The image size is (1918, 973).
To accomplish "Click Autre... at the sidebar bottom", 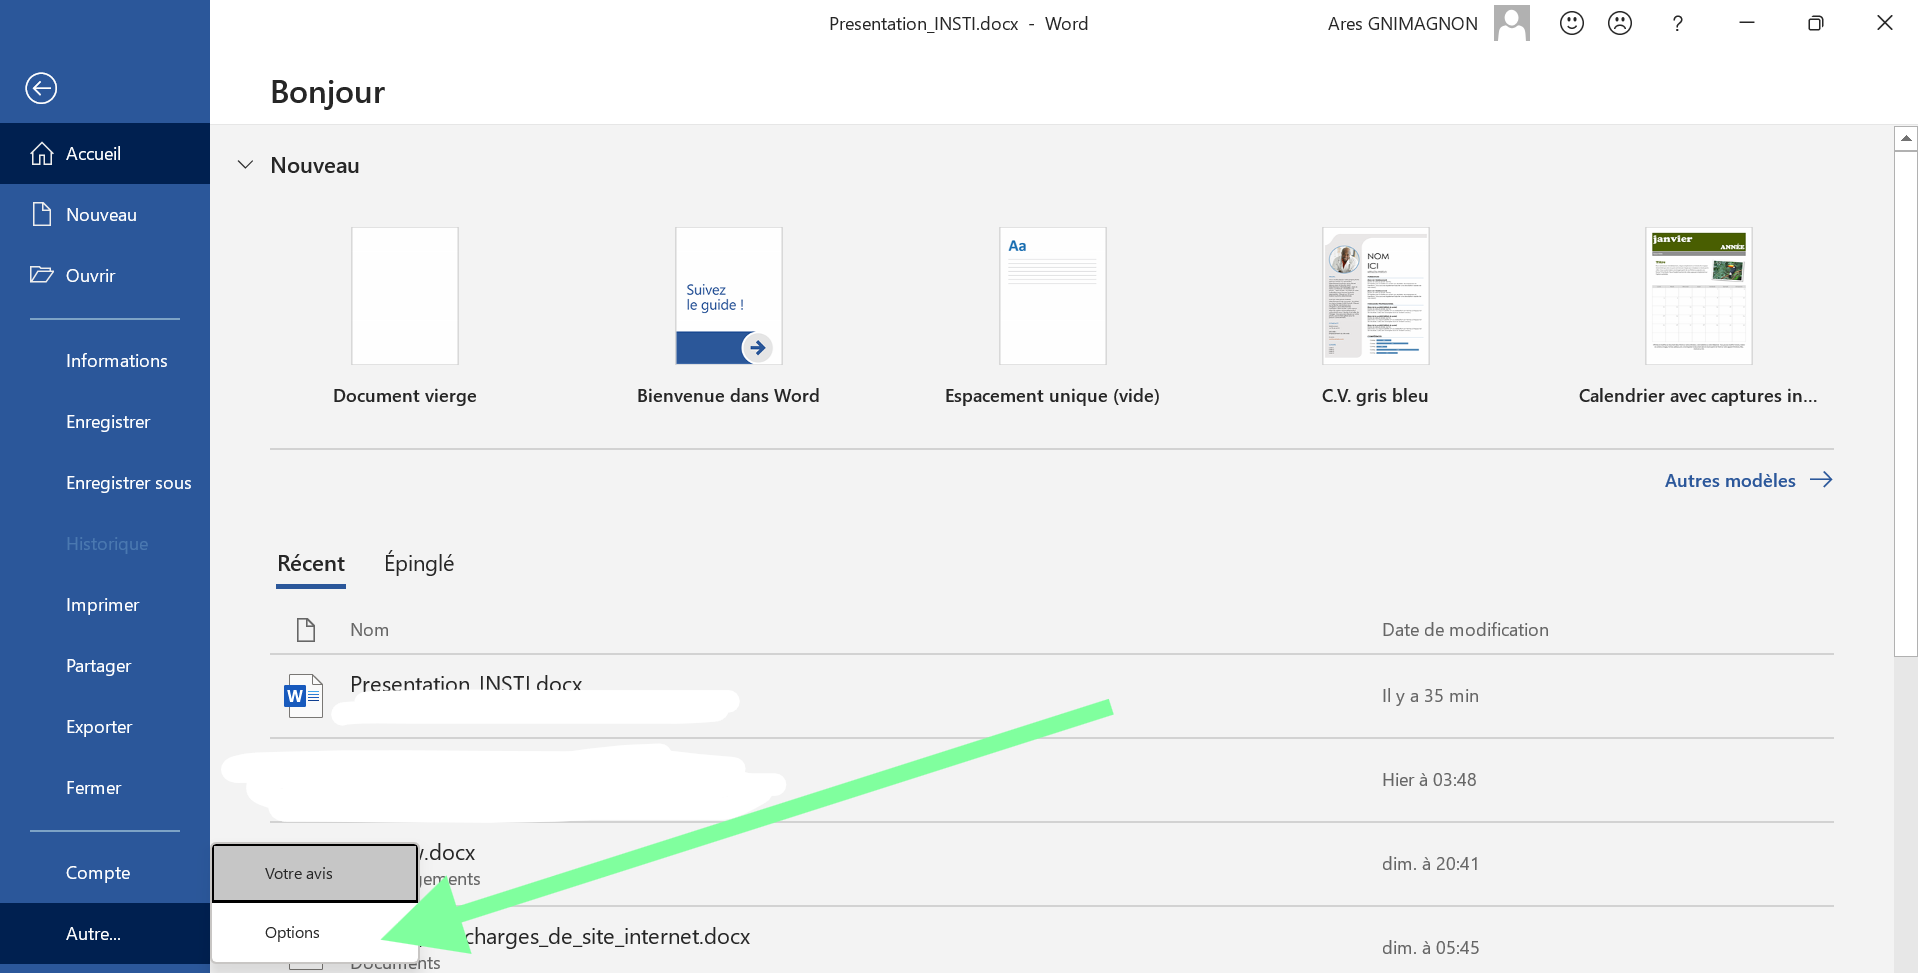I will pos(105,934).
